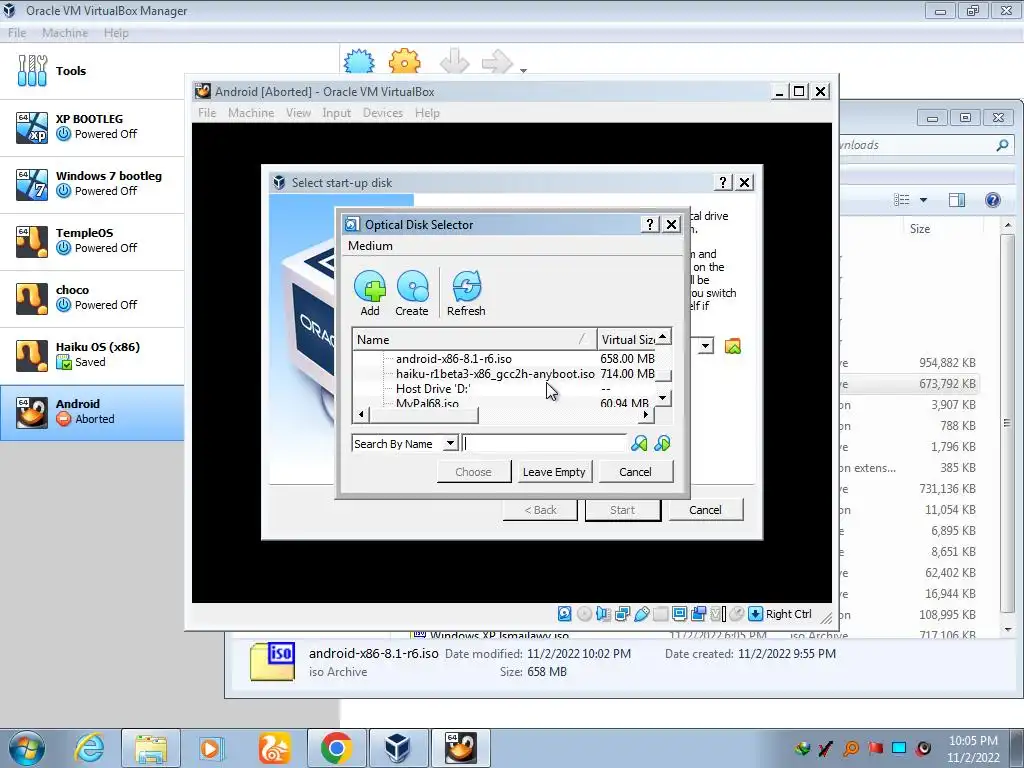Viewport: 1024px width, 768px height.
Task: Click the second search icon beside the search field
Action: [x=662, y=444]
